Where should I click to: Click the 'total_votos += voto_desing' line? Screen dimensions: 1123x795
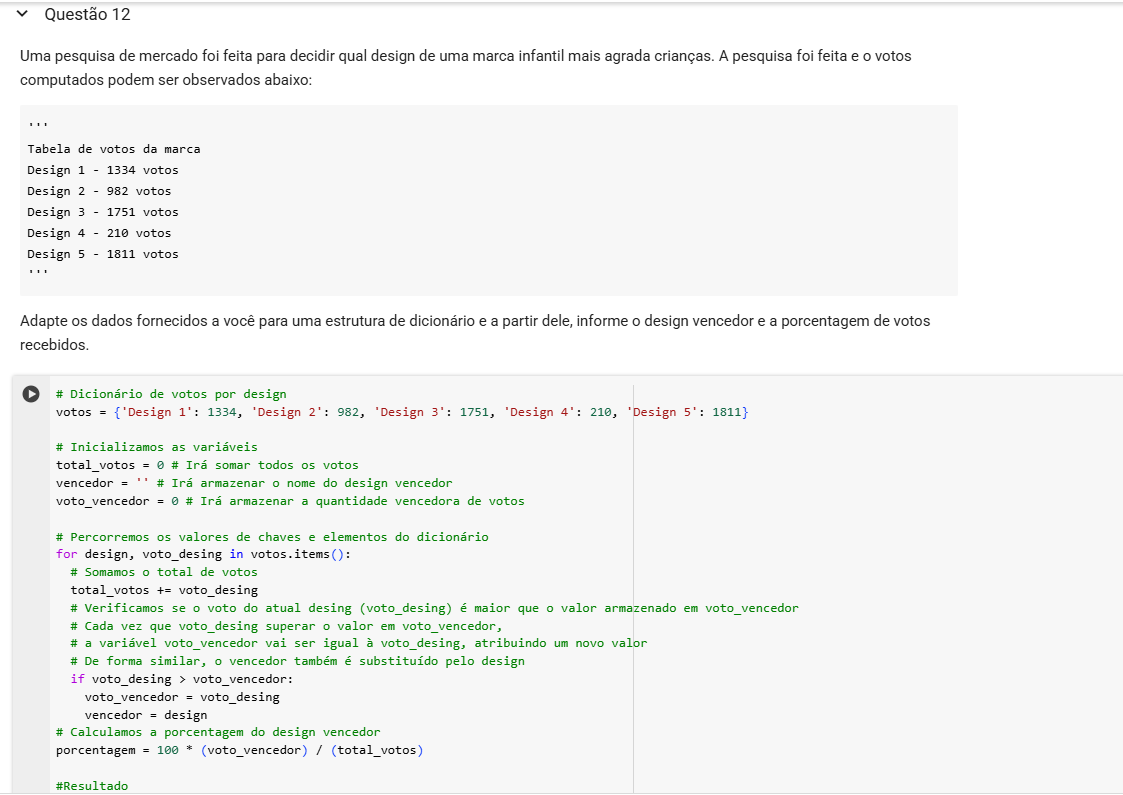pos(164,590)
